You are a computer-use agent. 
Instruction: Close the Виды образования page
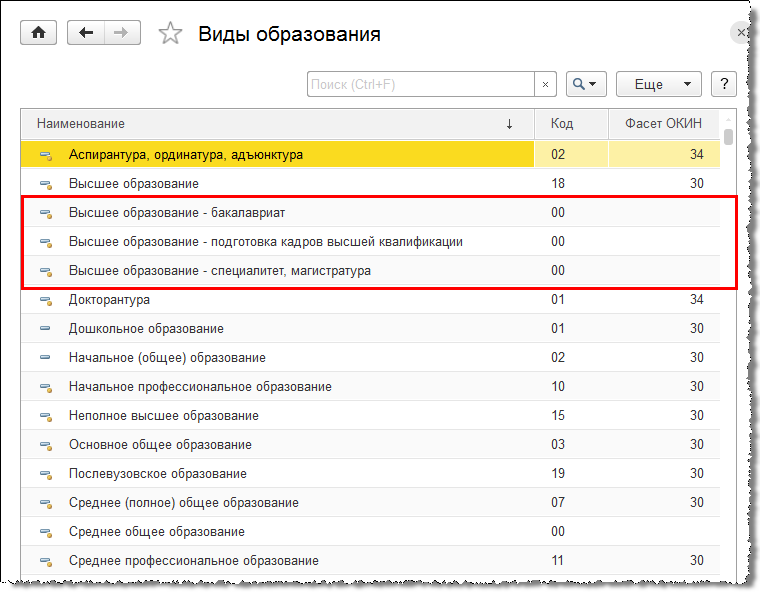pyautogui.click(x=741, y=32)
